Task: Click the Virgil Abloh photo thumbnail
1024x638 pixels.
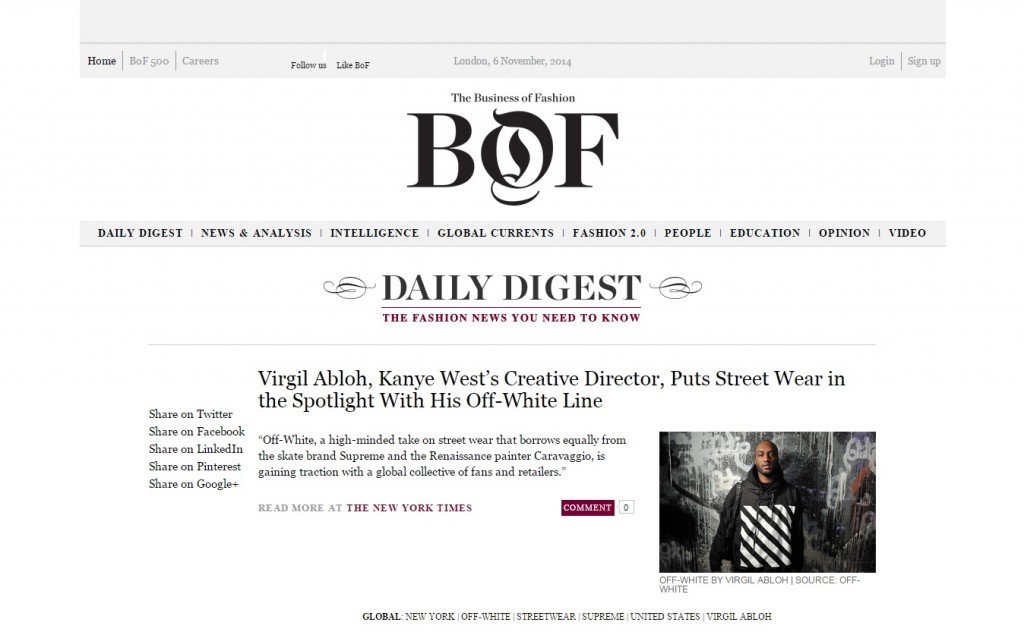Action: (767, 501)
